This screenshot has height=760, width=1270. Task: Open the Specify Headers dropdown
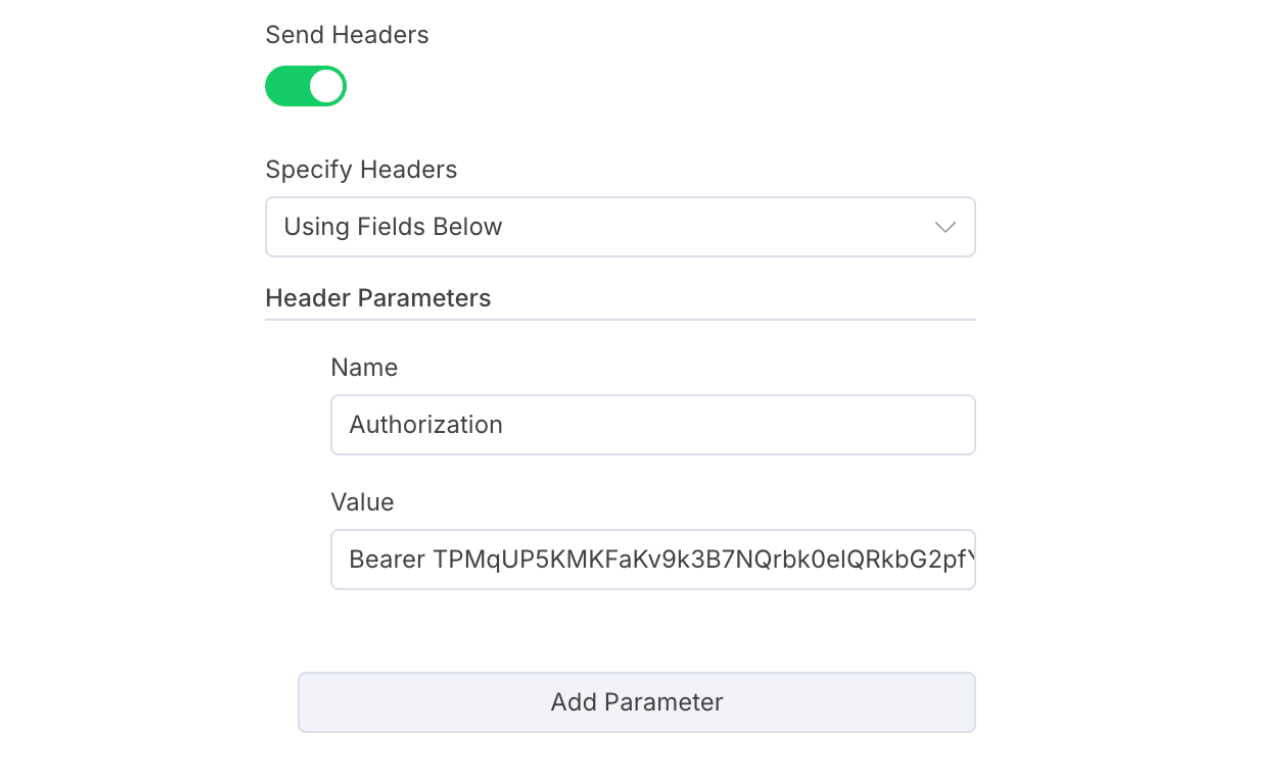point(619,227)
